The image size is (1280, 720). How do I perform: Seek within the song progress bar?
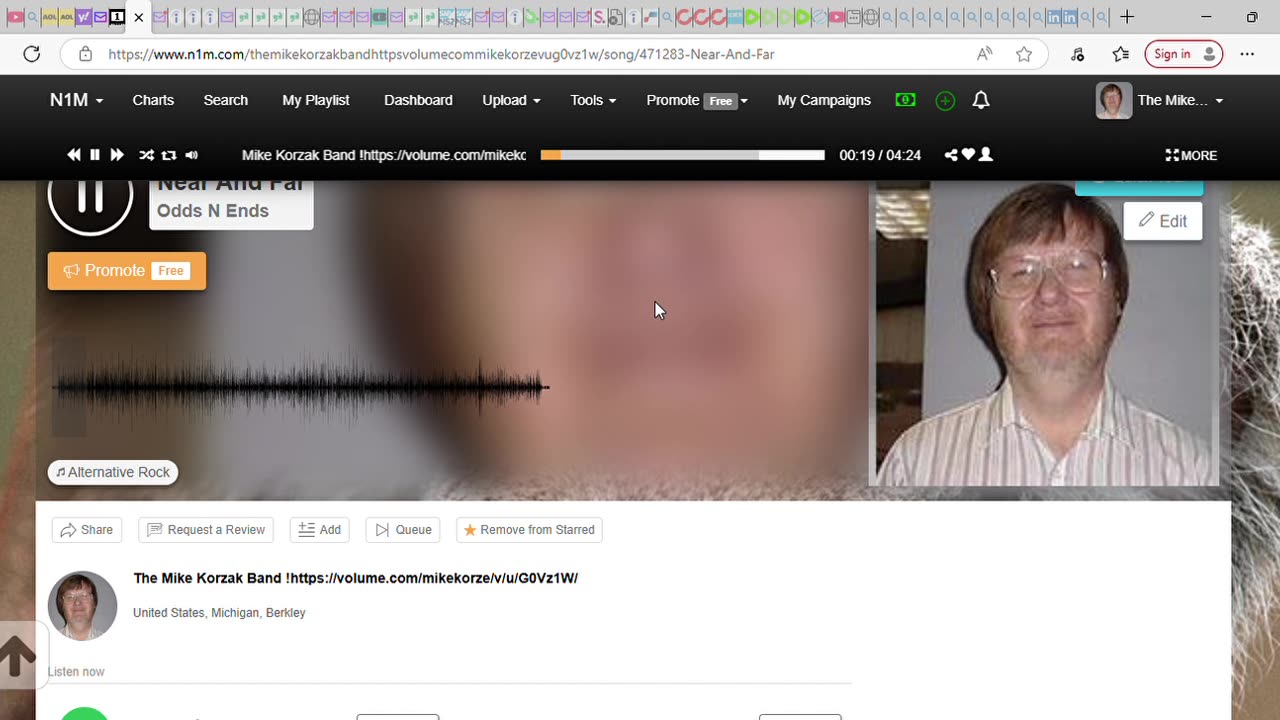click(x=682, y=155)
